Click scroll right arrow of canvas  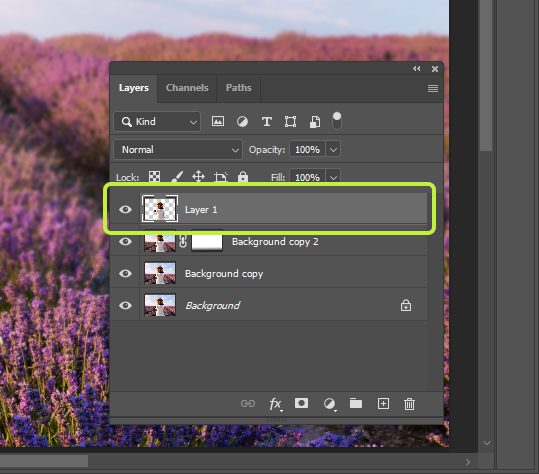coord(468,462)
